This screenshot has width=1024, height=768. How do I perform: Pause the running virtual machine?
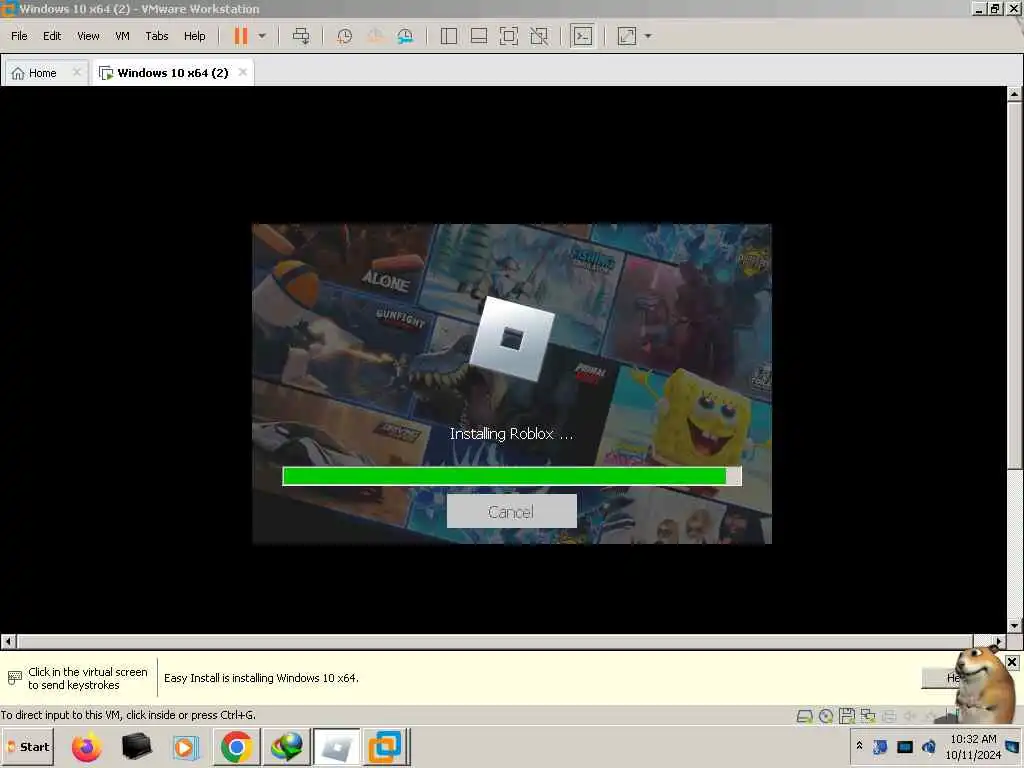(241, 36)
